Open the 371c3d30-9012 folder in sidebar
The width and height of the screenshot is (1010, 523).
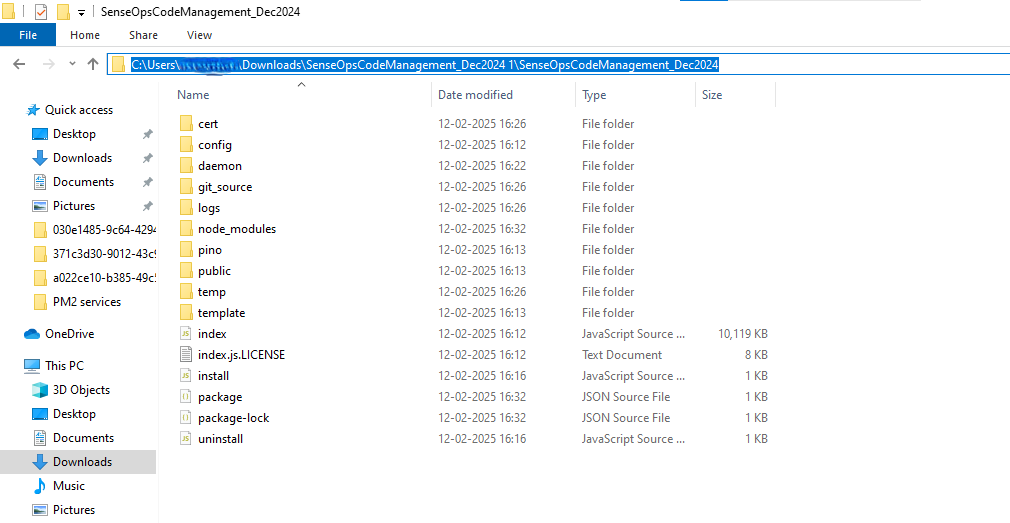[104, 254]
